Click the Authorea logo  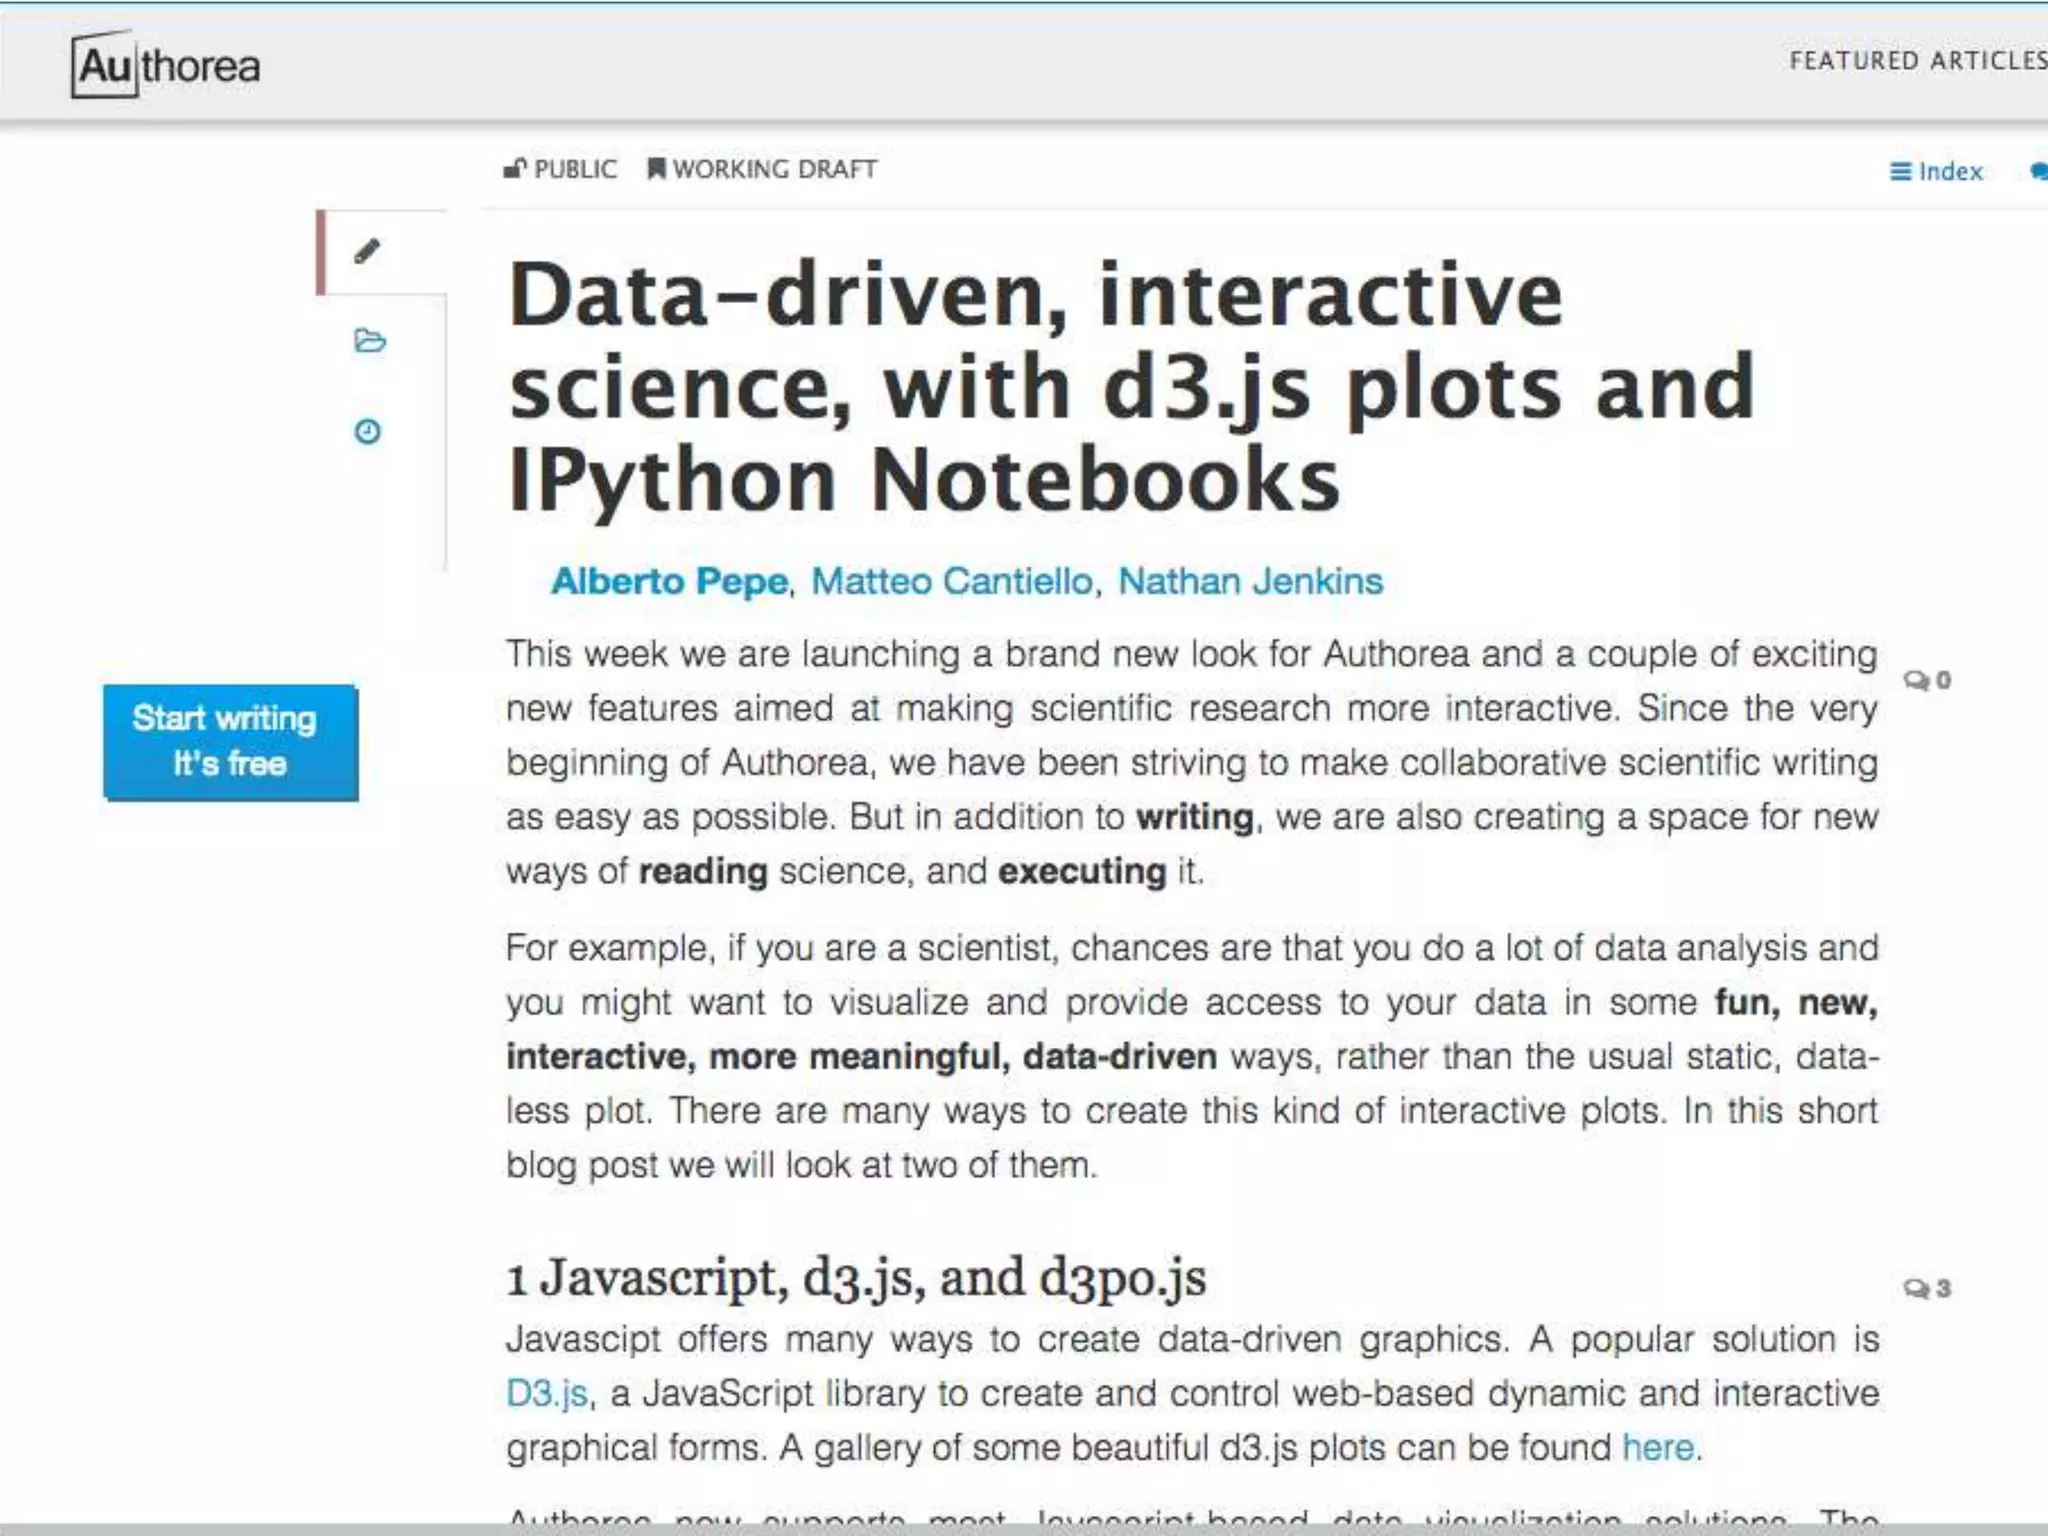(166, 66)
